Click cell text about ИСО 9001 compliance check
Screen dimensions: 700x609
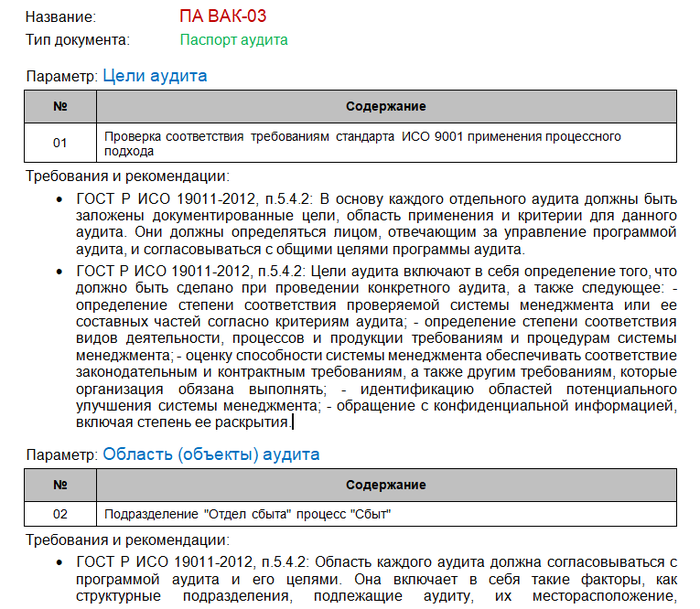coord(362,143)
